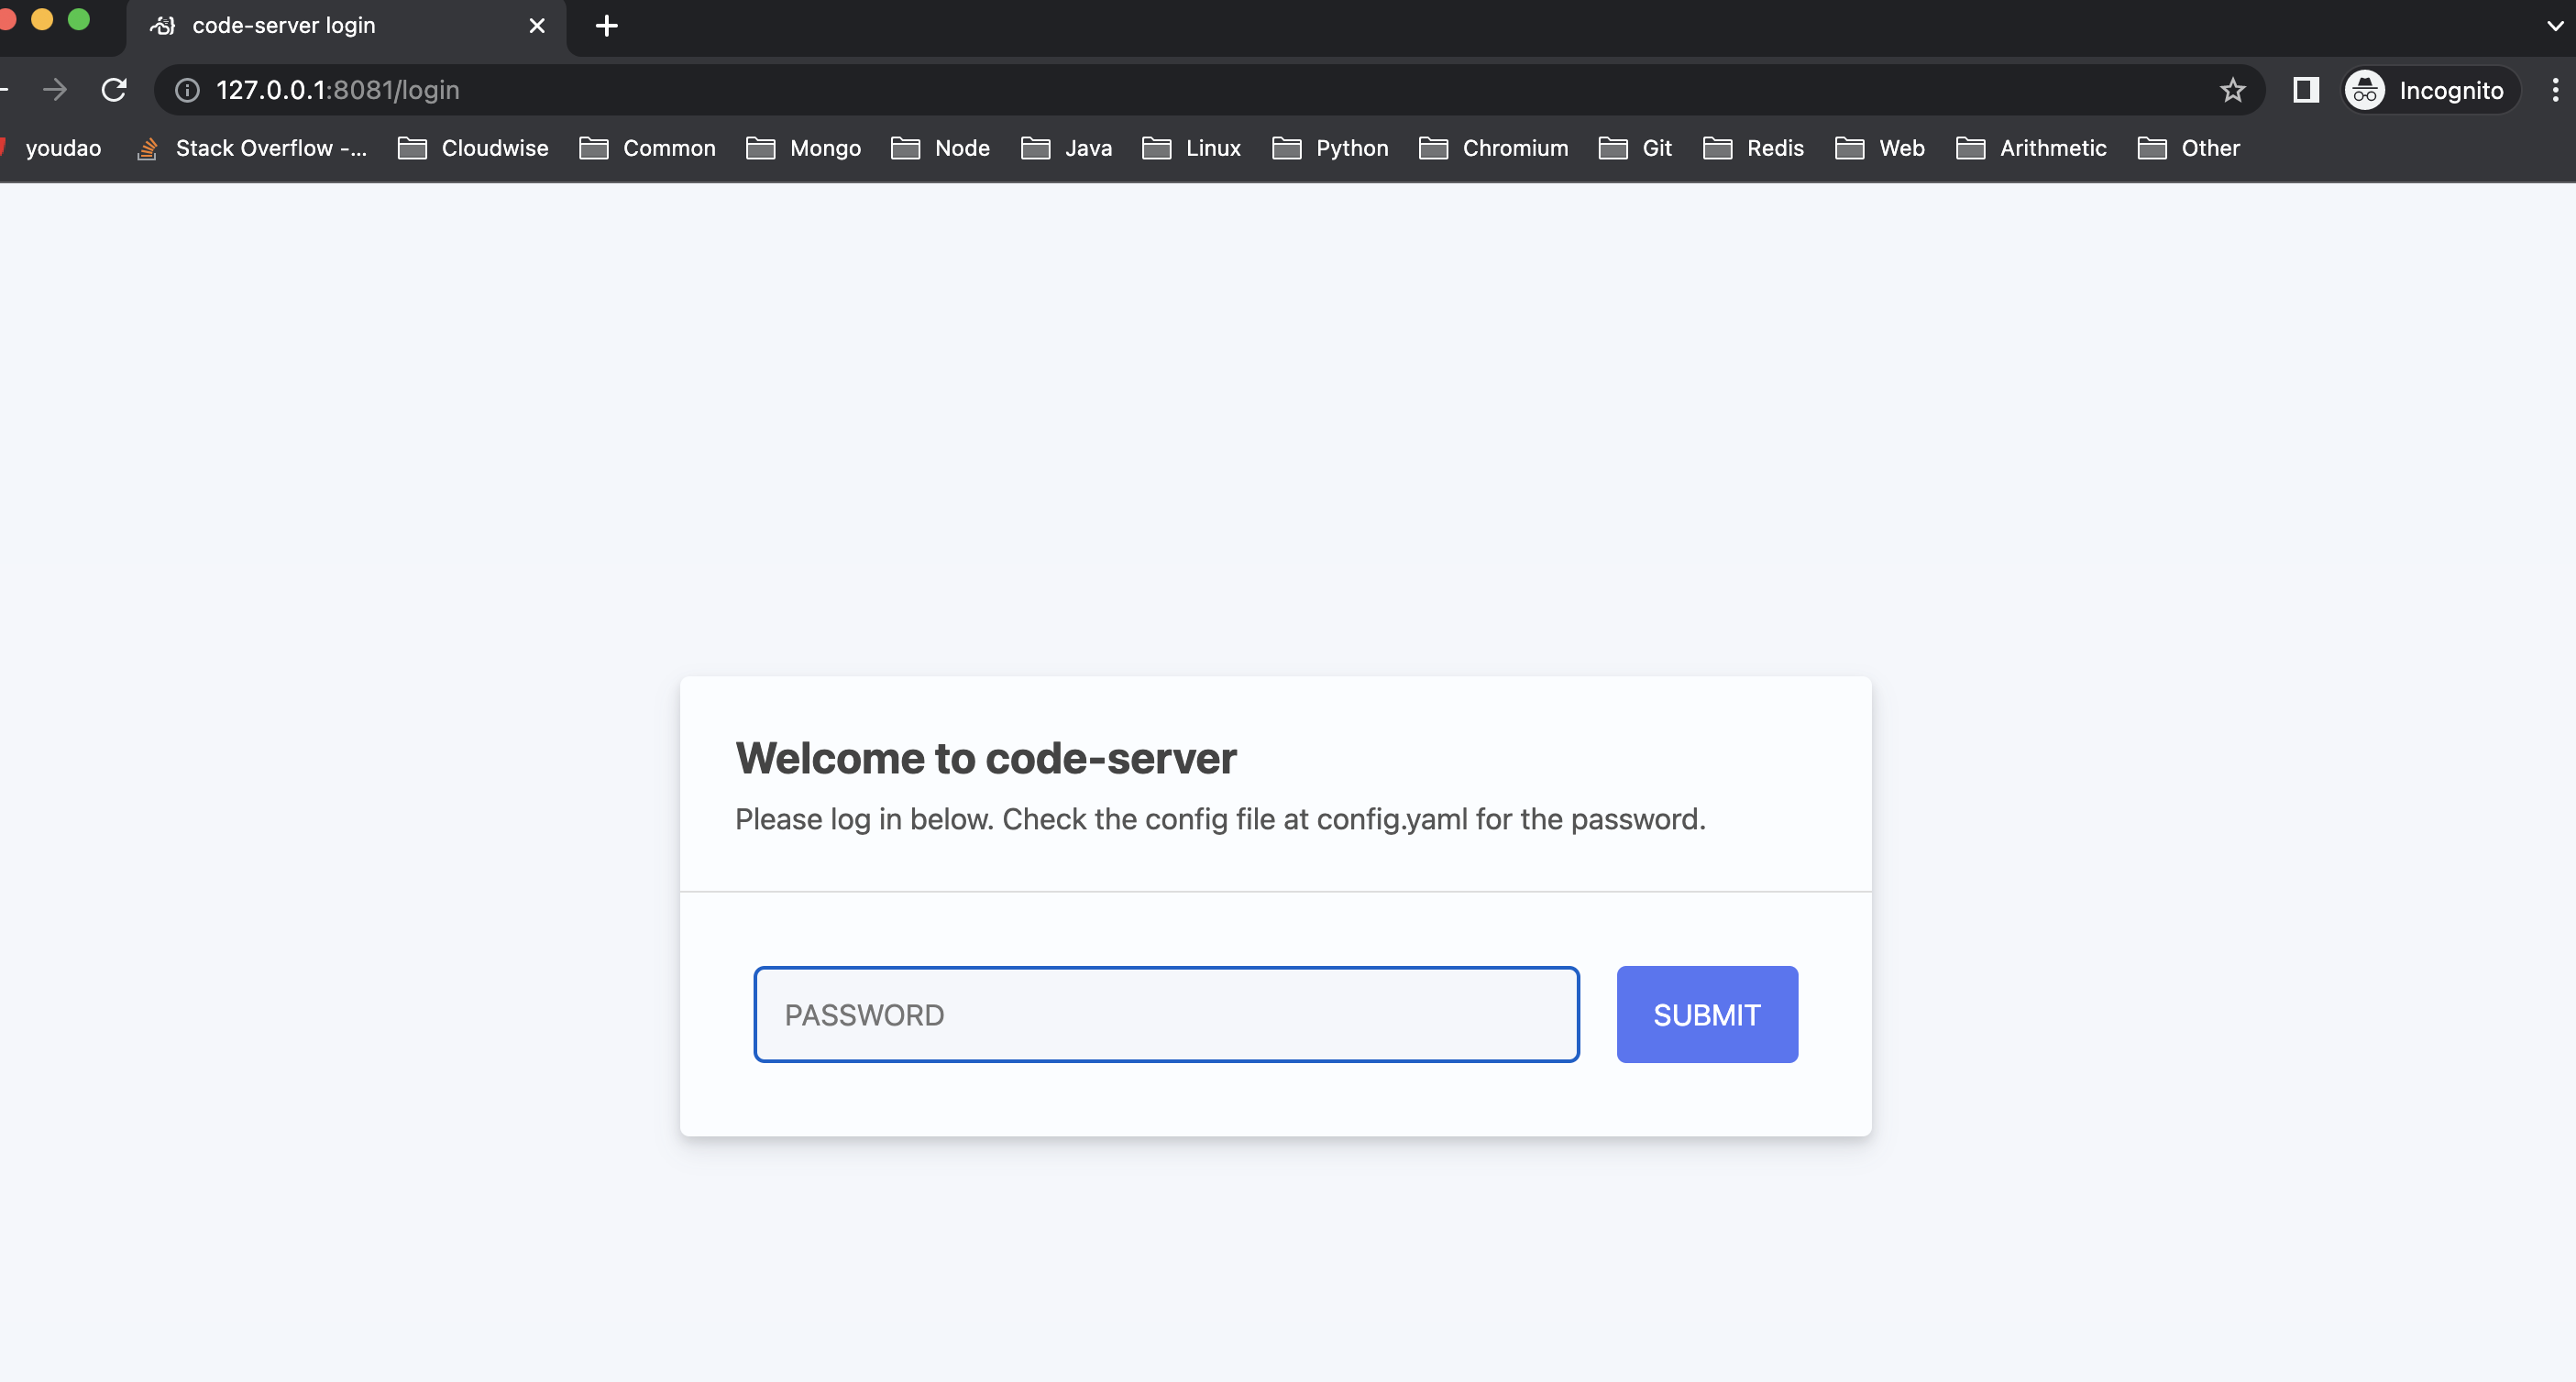2576x1382 pixels.
Task: Click the PASSWORD input field
Action: point(1167,1014)
